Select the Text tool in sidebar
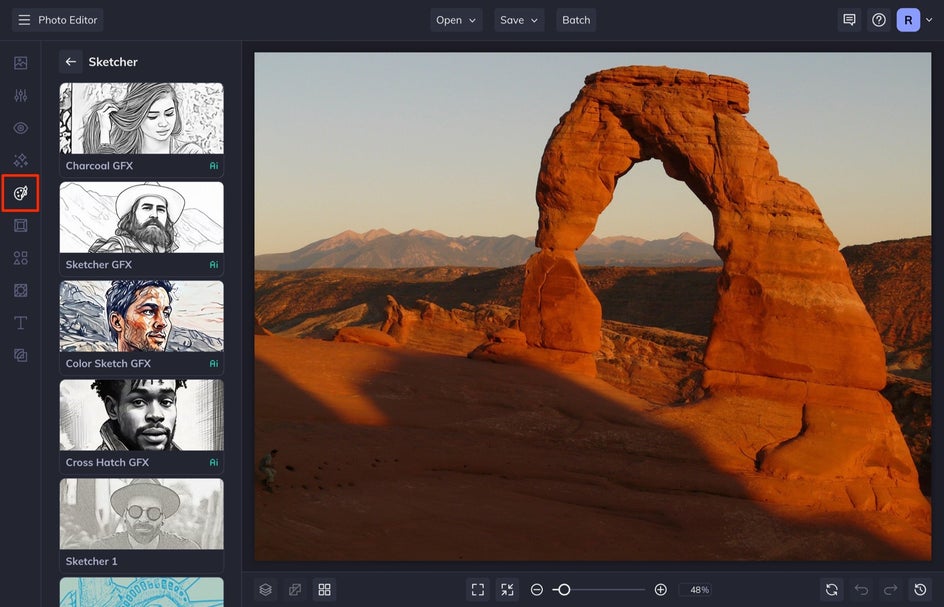 tap(20, 323)
